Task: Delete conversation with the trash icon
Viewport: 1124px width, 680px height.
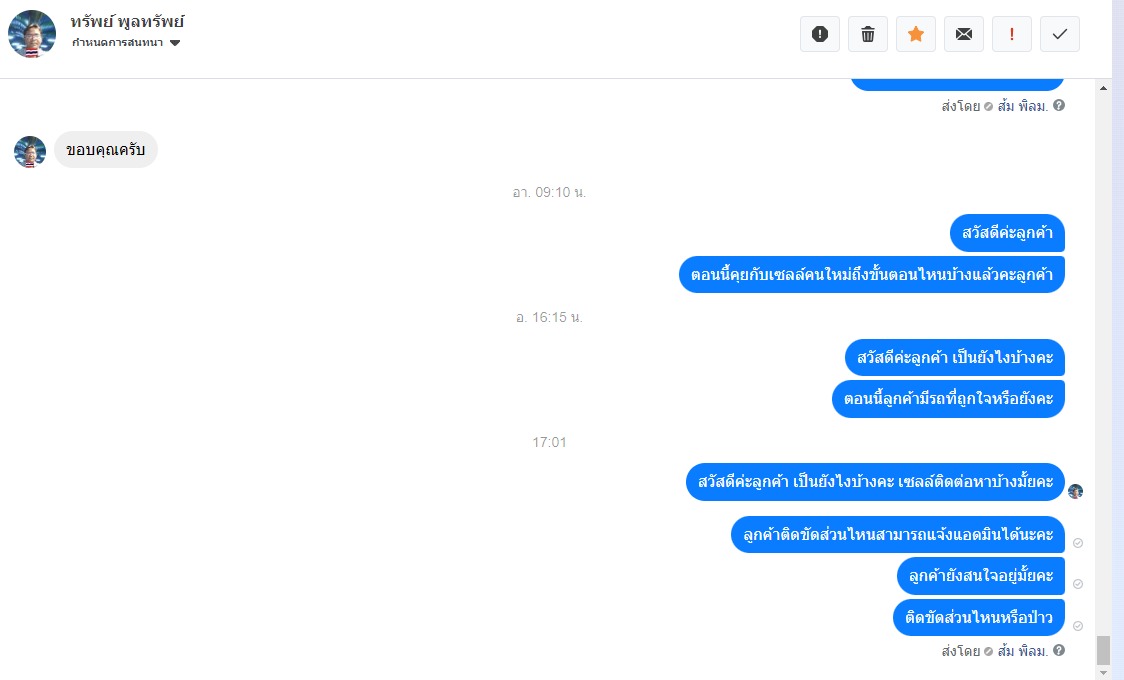Action: (x=867, y=34)
